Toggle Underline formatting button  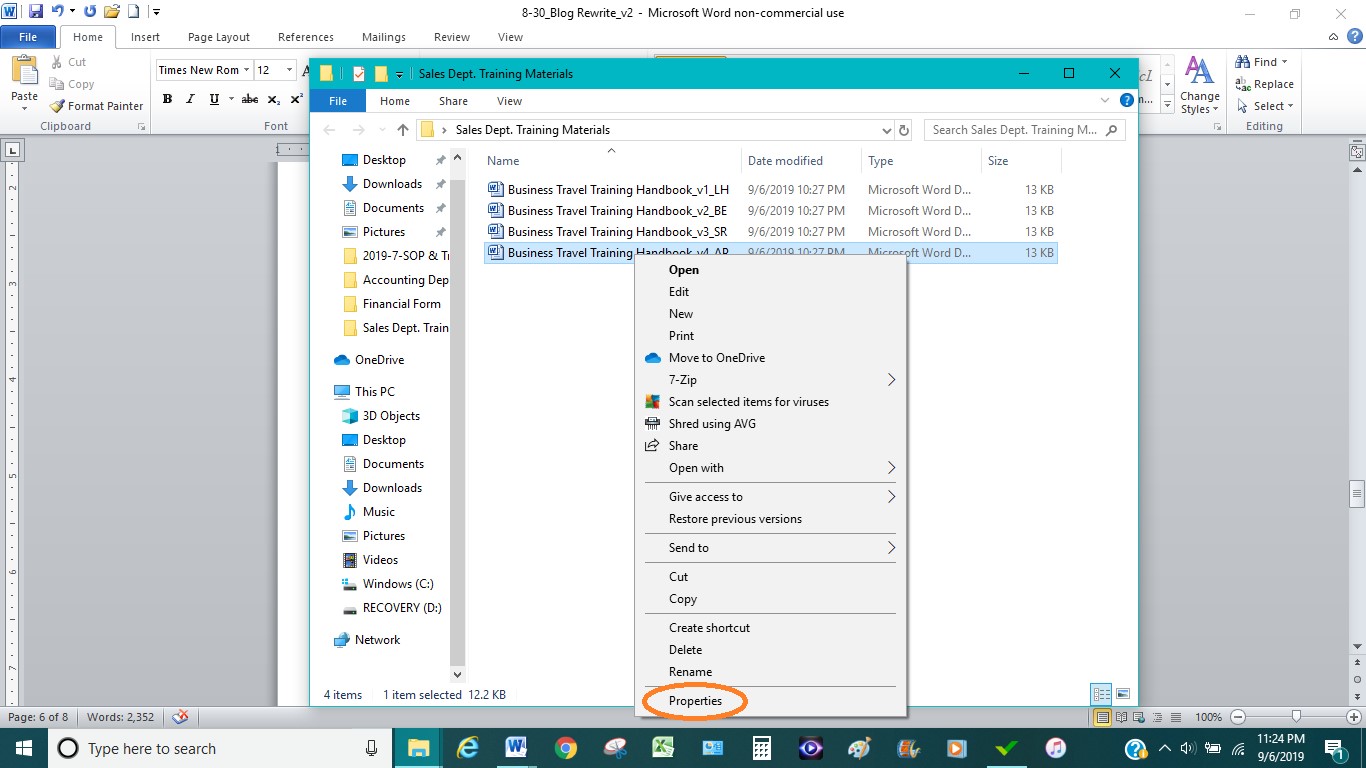[214, 99]
